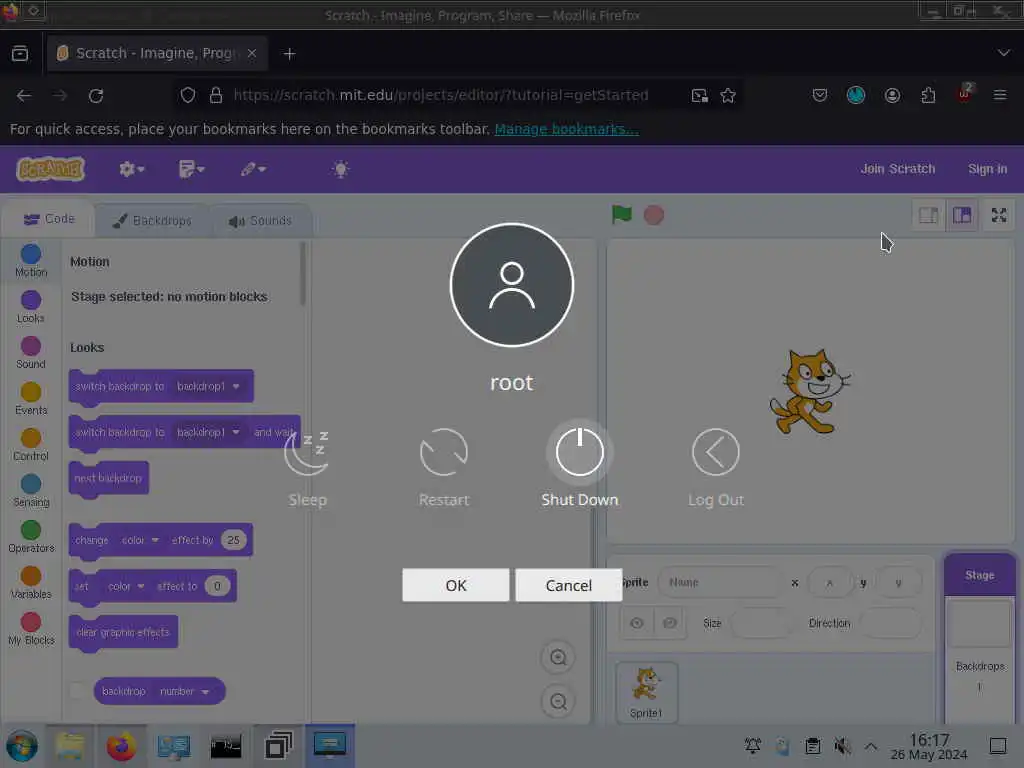Click the clear graphic effects block
This screenshot has width=1024, height=768.
[x=123, y=632]
